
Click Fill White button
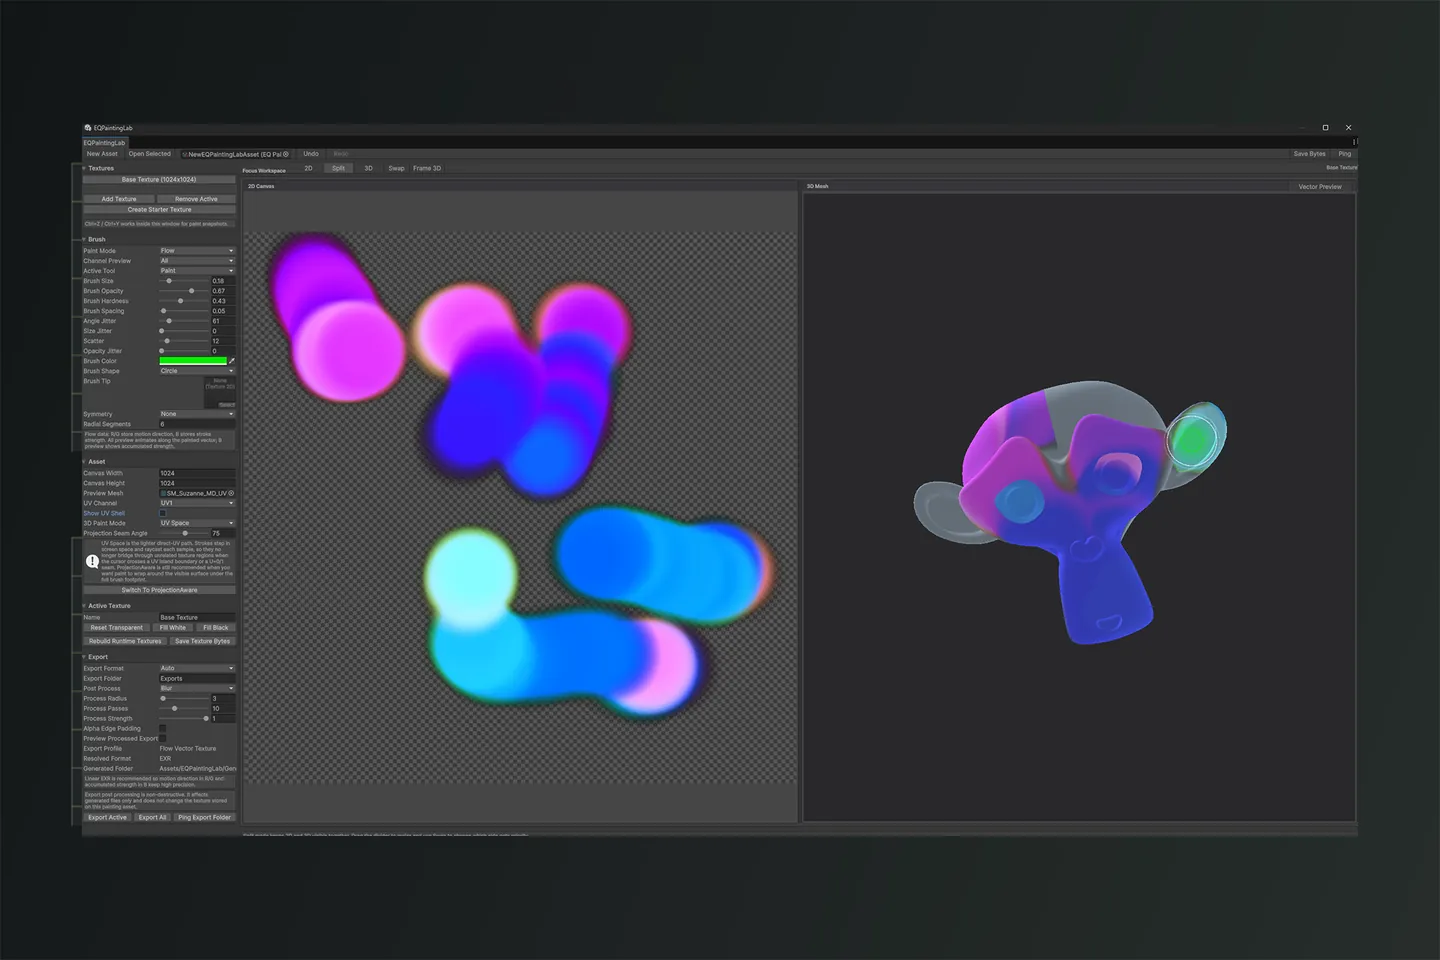[173, 628]
